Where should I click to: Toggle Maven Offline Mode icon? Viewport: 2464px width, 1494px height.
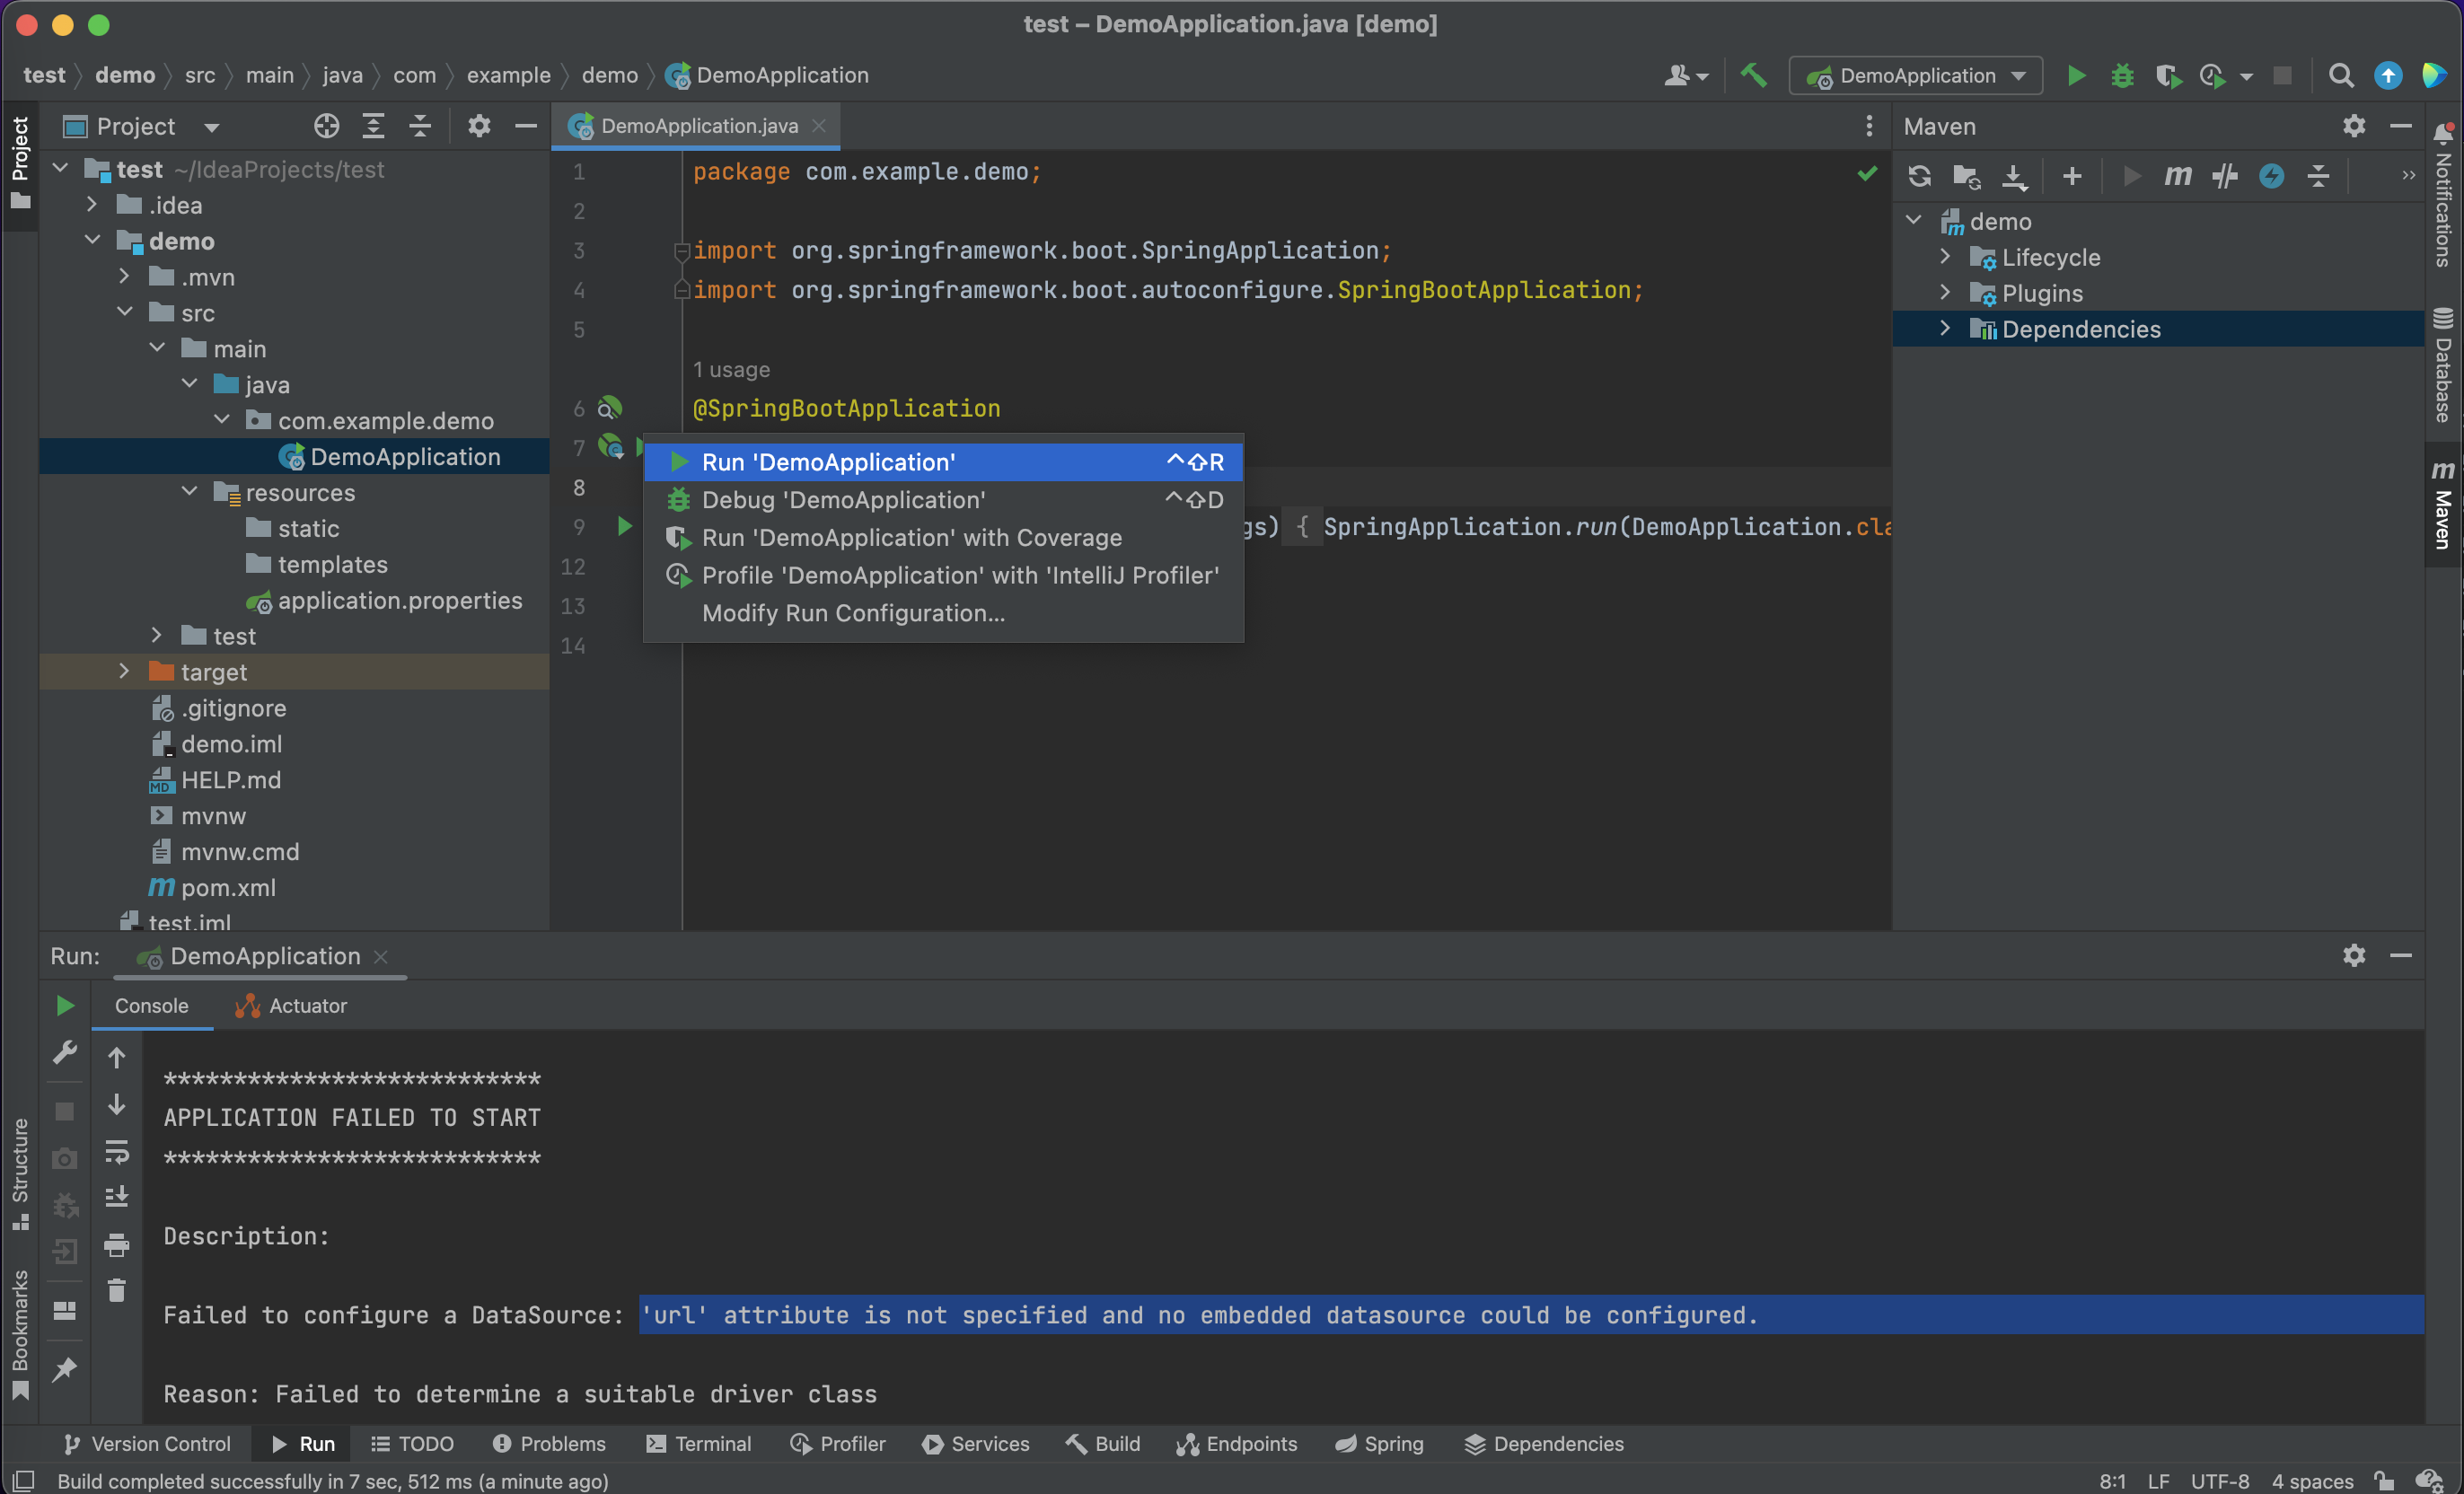click(2225, 177)
